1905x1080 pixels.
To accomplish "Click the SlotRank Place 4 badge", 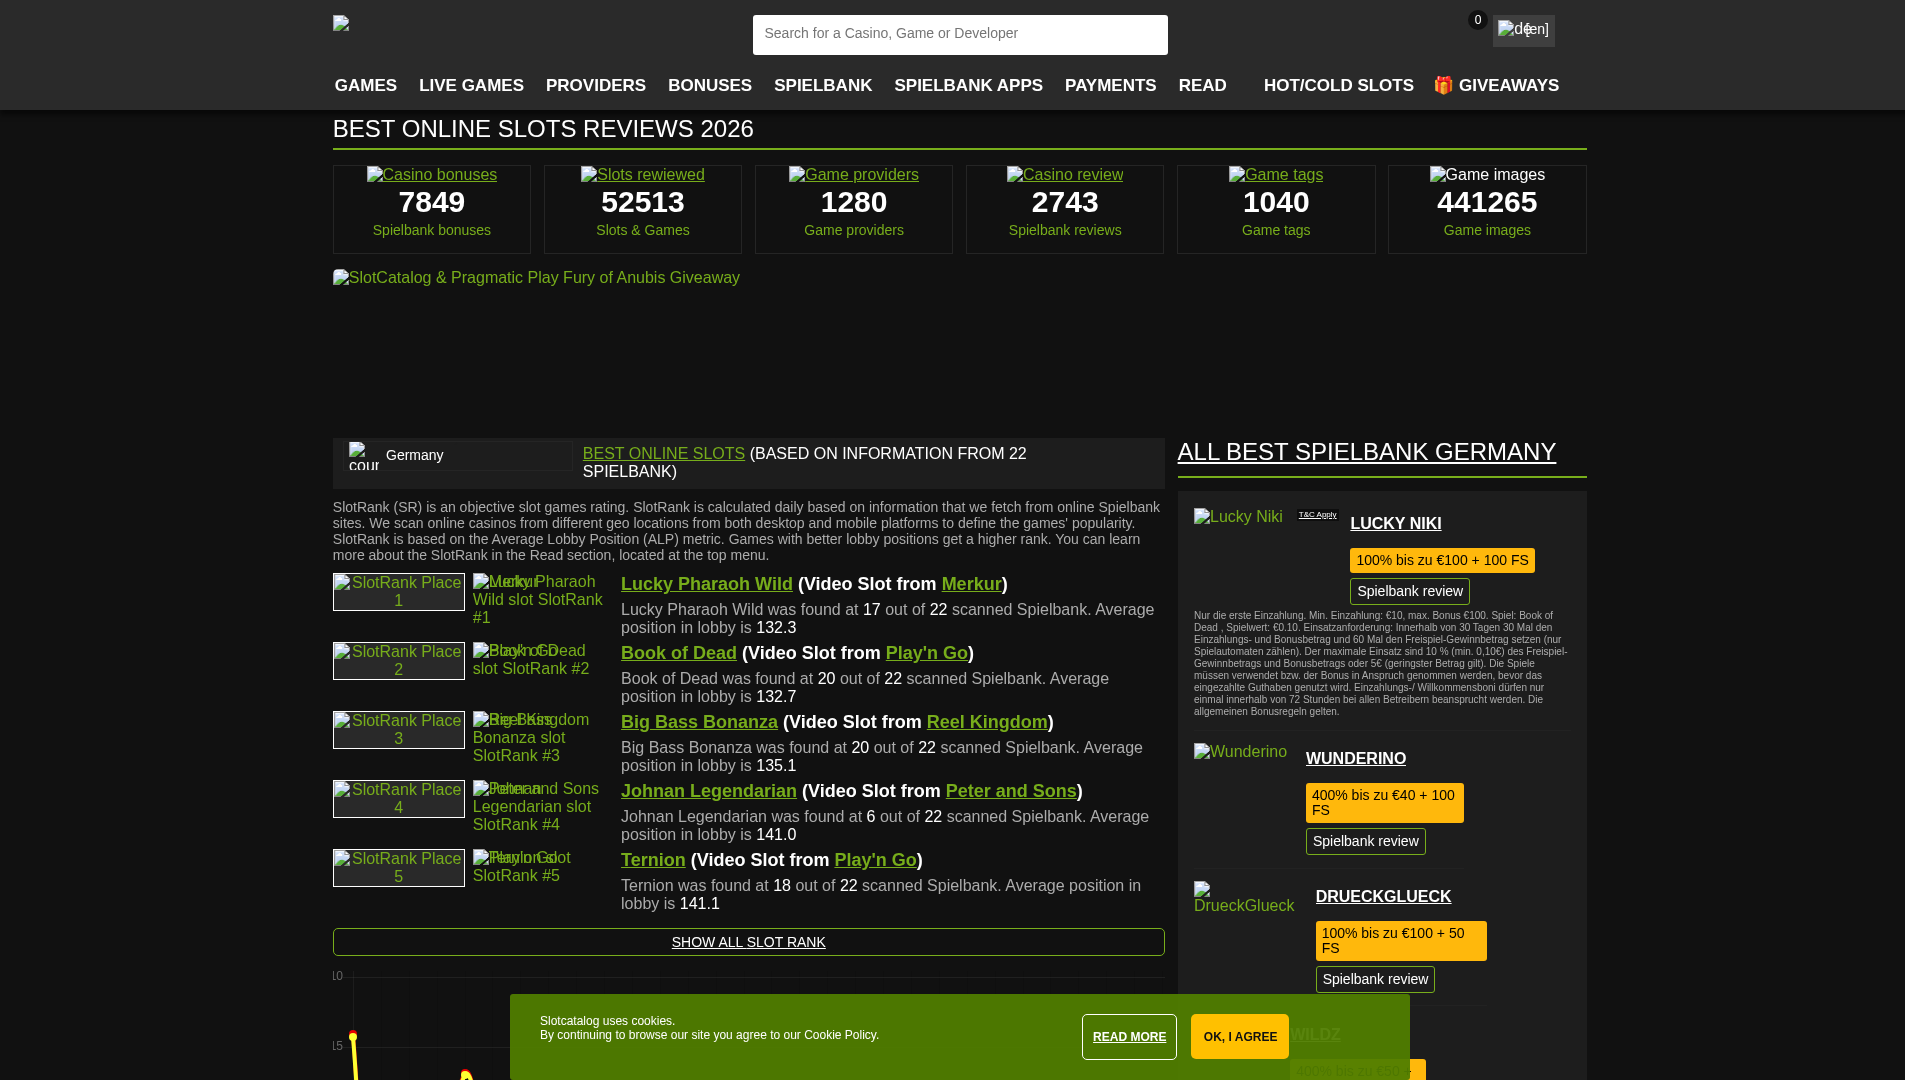I will pyautogui.click(x=399, y=799).
